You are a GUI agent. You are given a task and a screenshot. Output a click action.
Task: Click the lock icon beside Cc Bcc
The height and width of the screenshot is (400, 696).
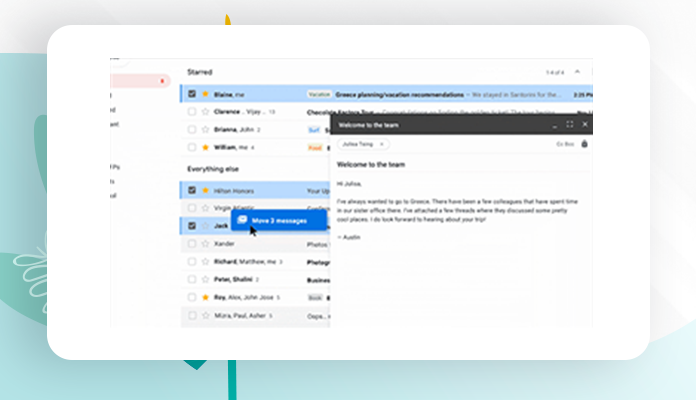585,144
